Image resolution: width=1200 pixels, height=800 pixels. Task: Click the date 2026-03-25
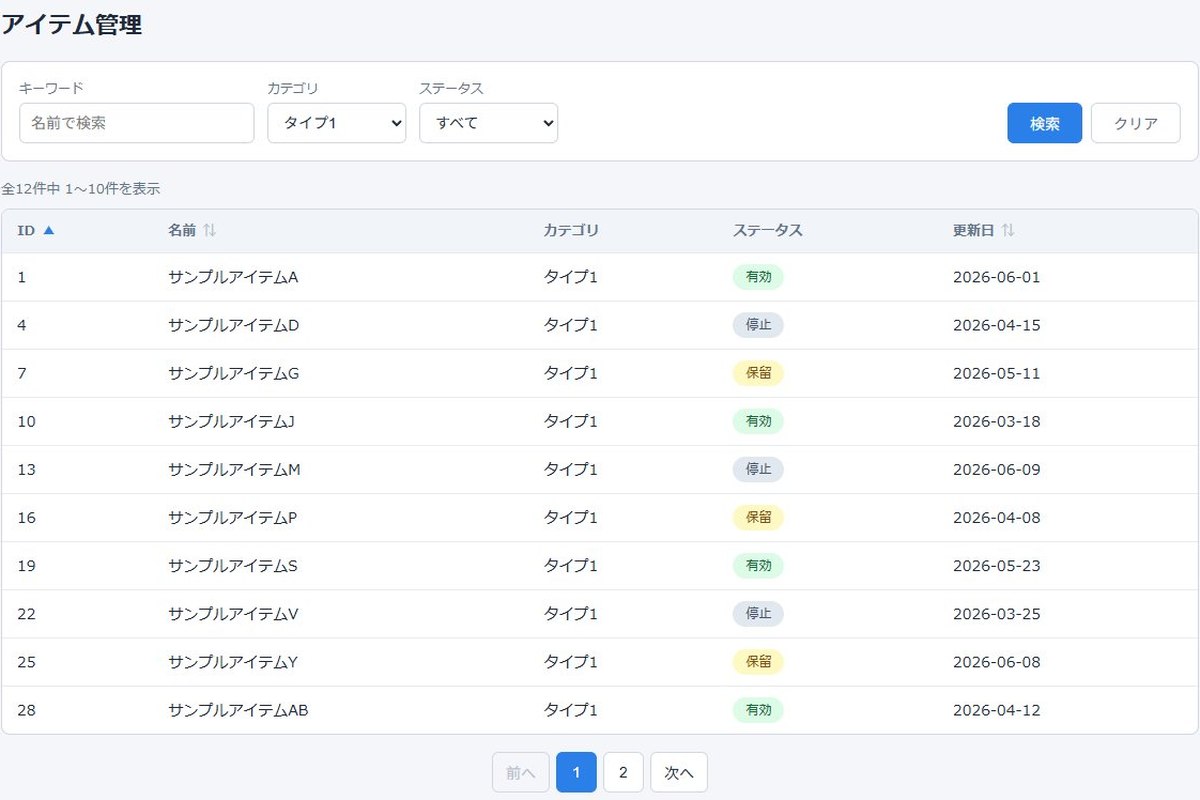(x=996, y=613)
